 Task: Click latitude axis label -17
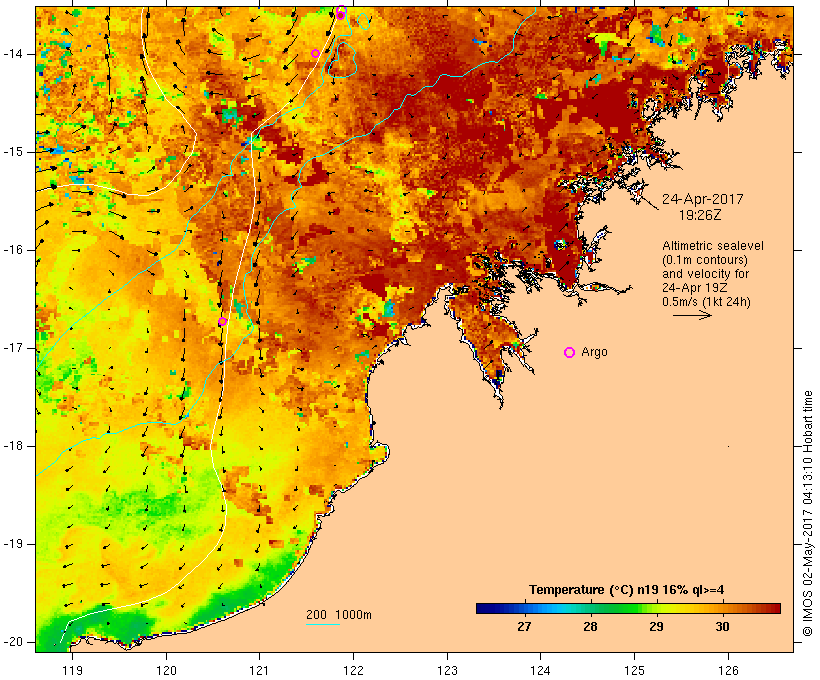click(13, 348)
